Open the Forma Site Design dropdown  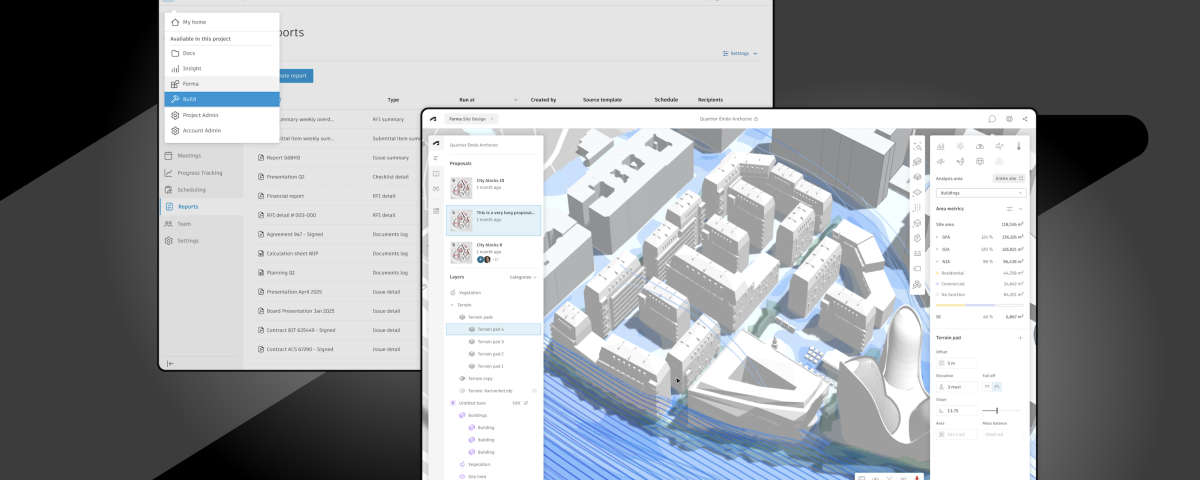point(471,119)
